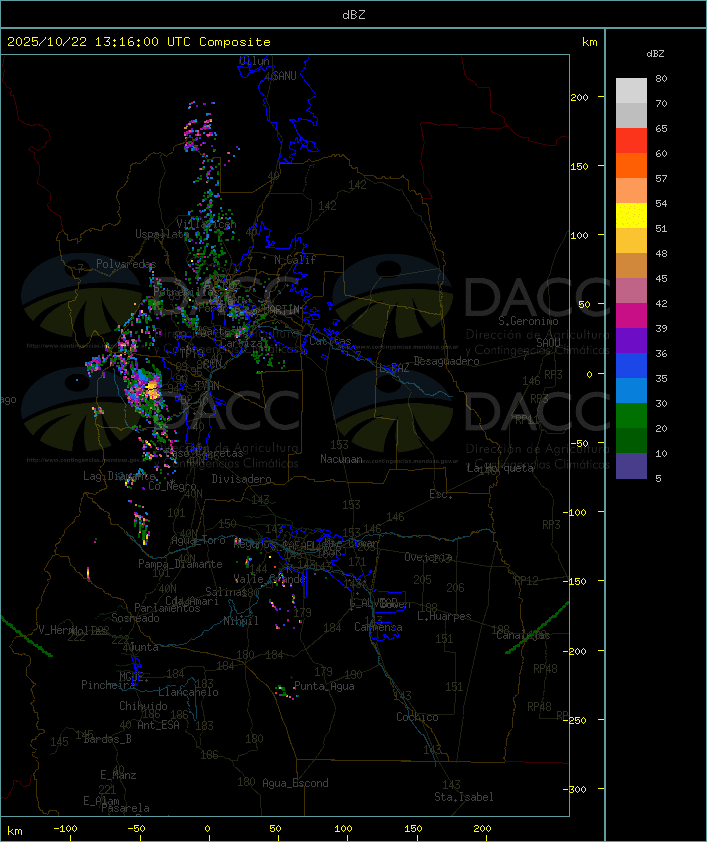Click the Nihuil place label
707x842 pixels.
coord(241,621)
